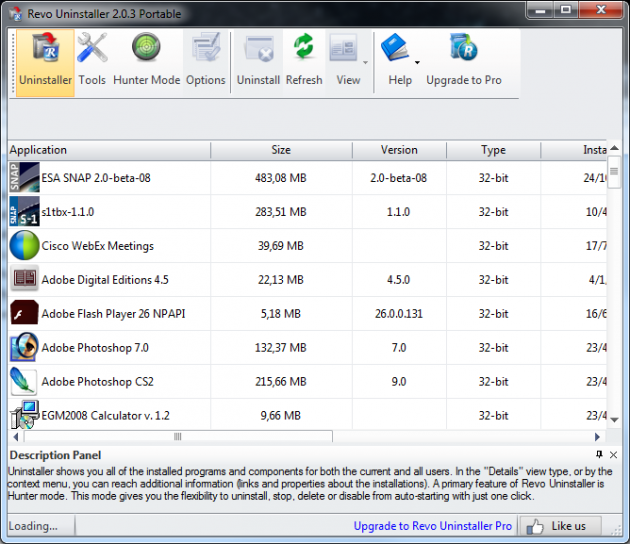The image size is (630, 544).
Task: Click the horizontal scrollbar thumb
Action: [178, 437]
